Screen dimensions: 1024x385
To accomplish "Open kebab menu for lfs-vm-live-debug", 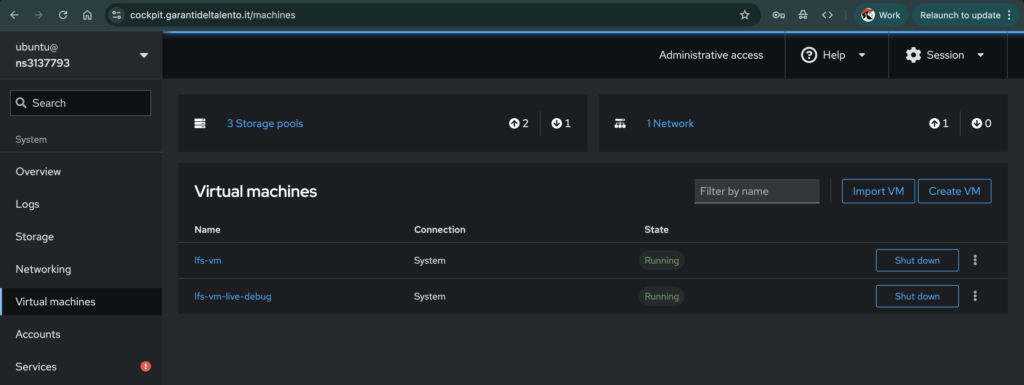I will [x=975, y=296].
